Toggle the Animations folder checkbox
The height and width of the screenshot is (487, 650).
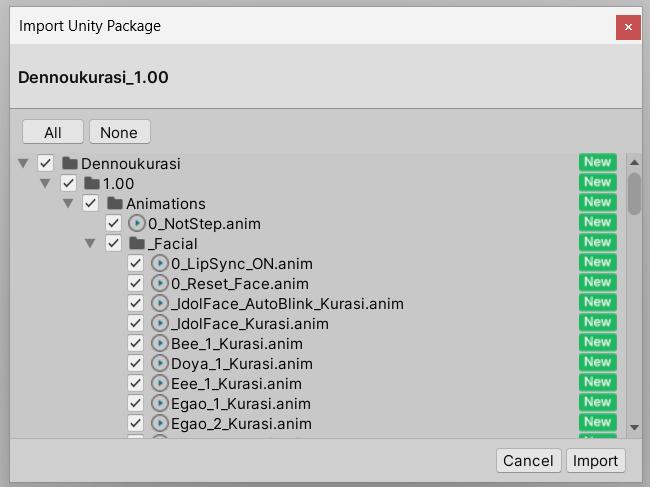pyautogui.click(x=90, y=204)
